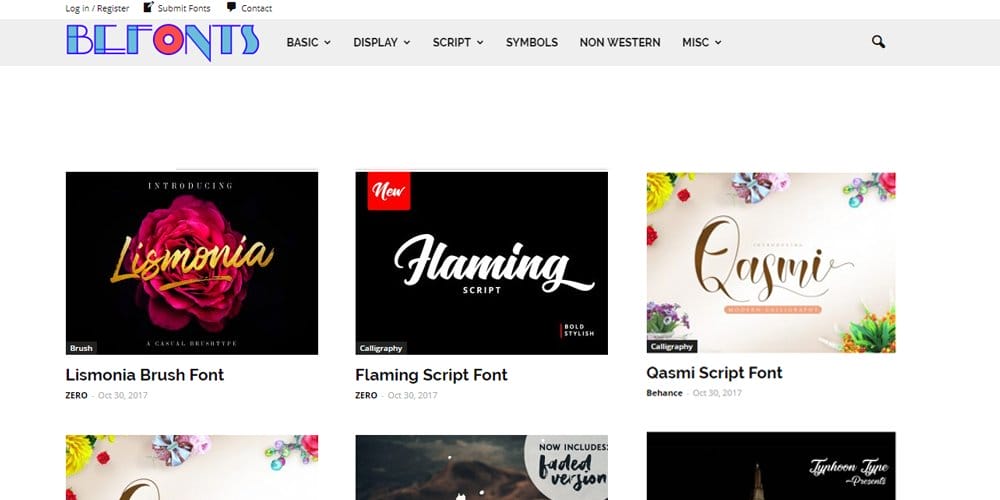
Task: Open the SCRIPT menu item
Action: coord(452,43)
